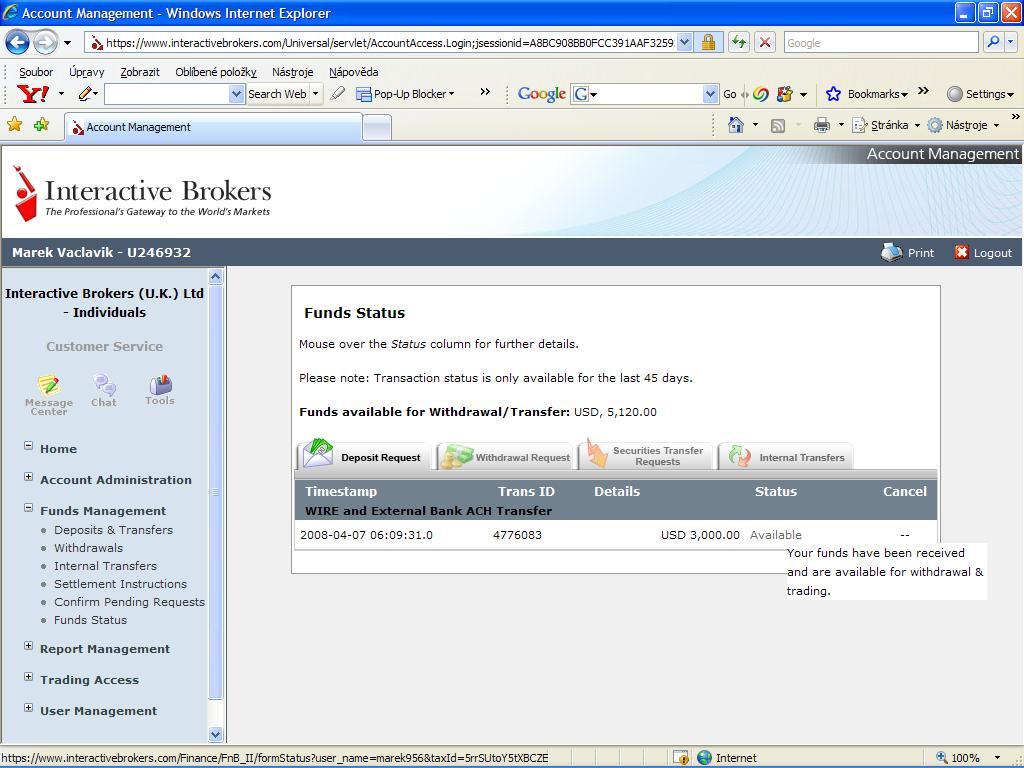Click the Bookmarks star icon in Google toolbar
1024x768 pixels.
833,94
